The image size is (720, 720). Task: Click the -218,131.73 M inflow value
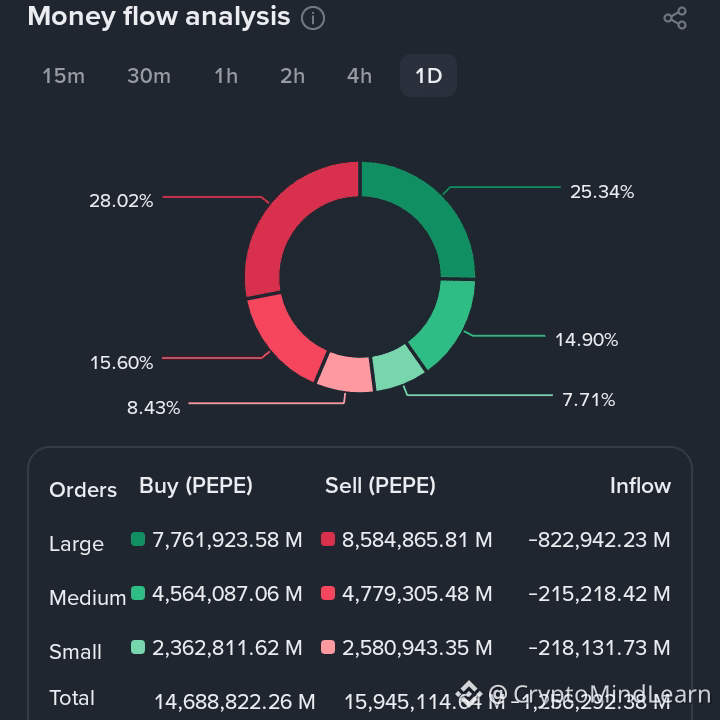[599, 648]
